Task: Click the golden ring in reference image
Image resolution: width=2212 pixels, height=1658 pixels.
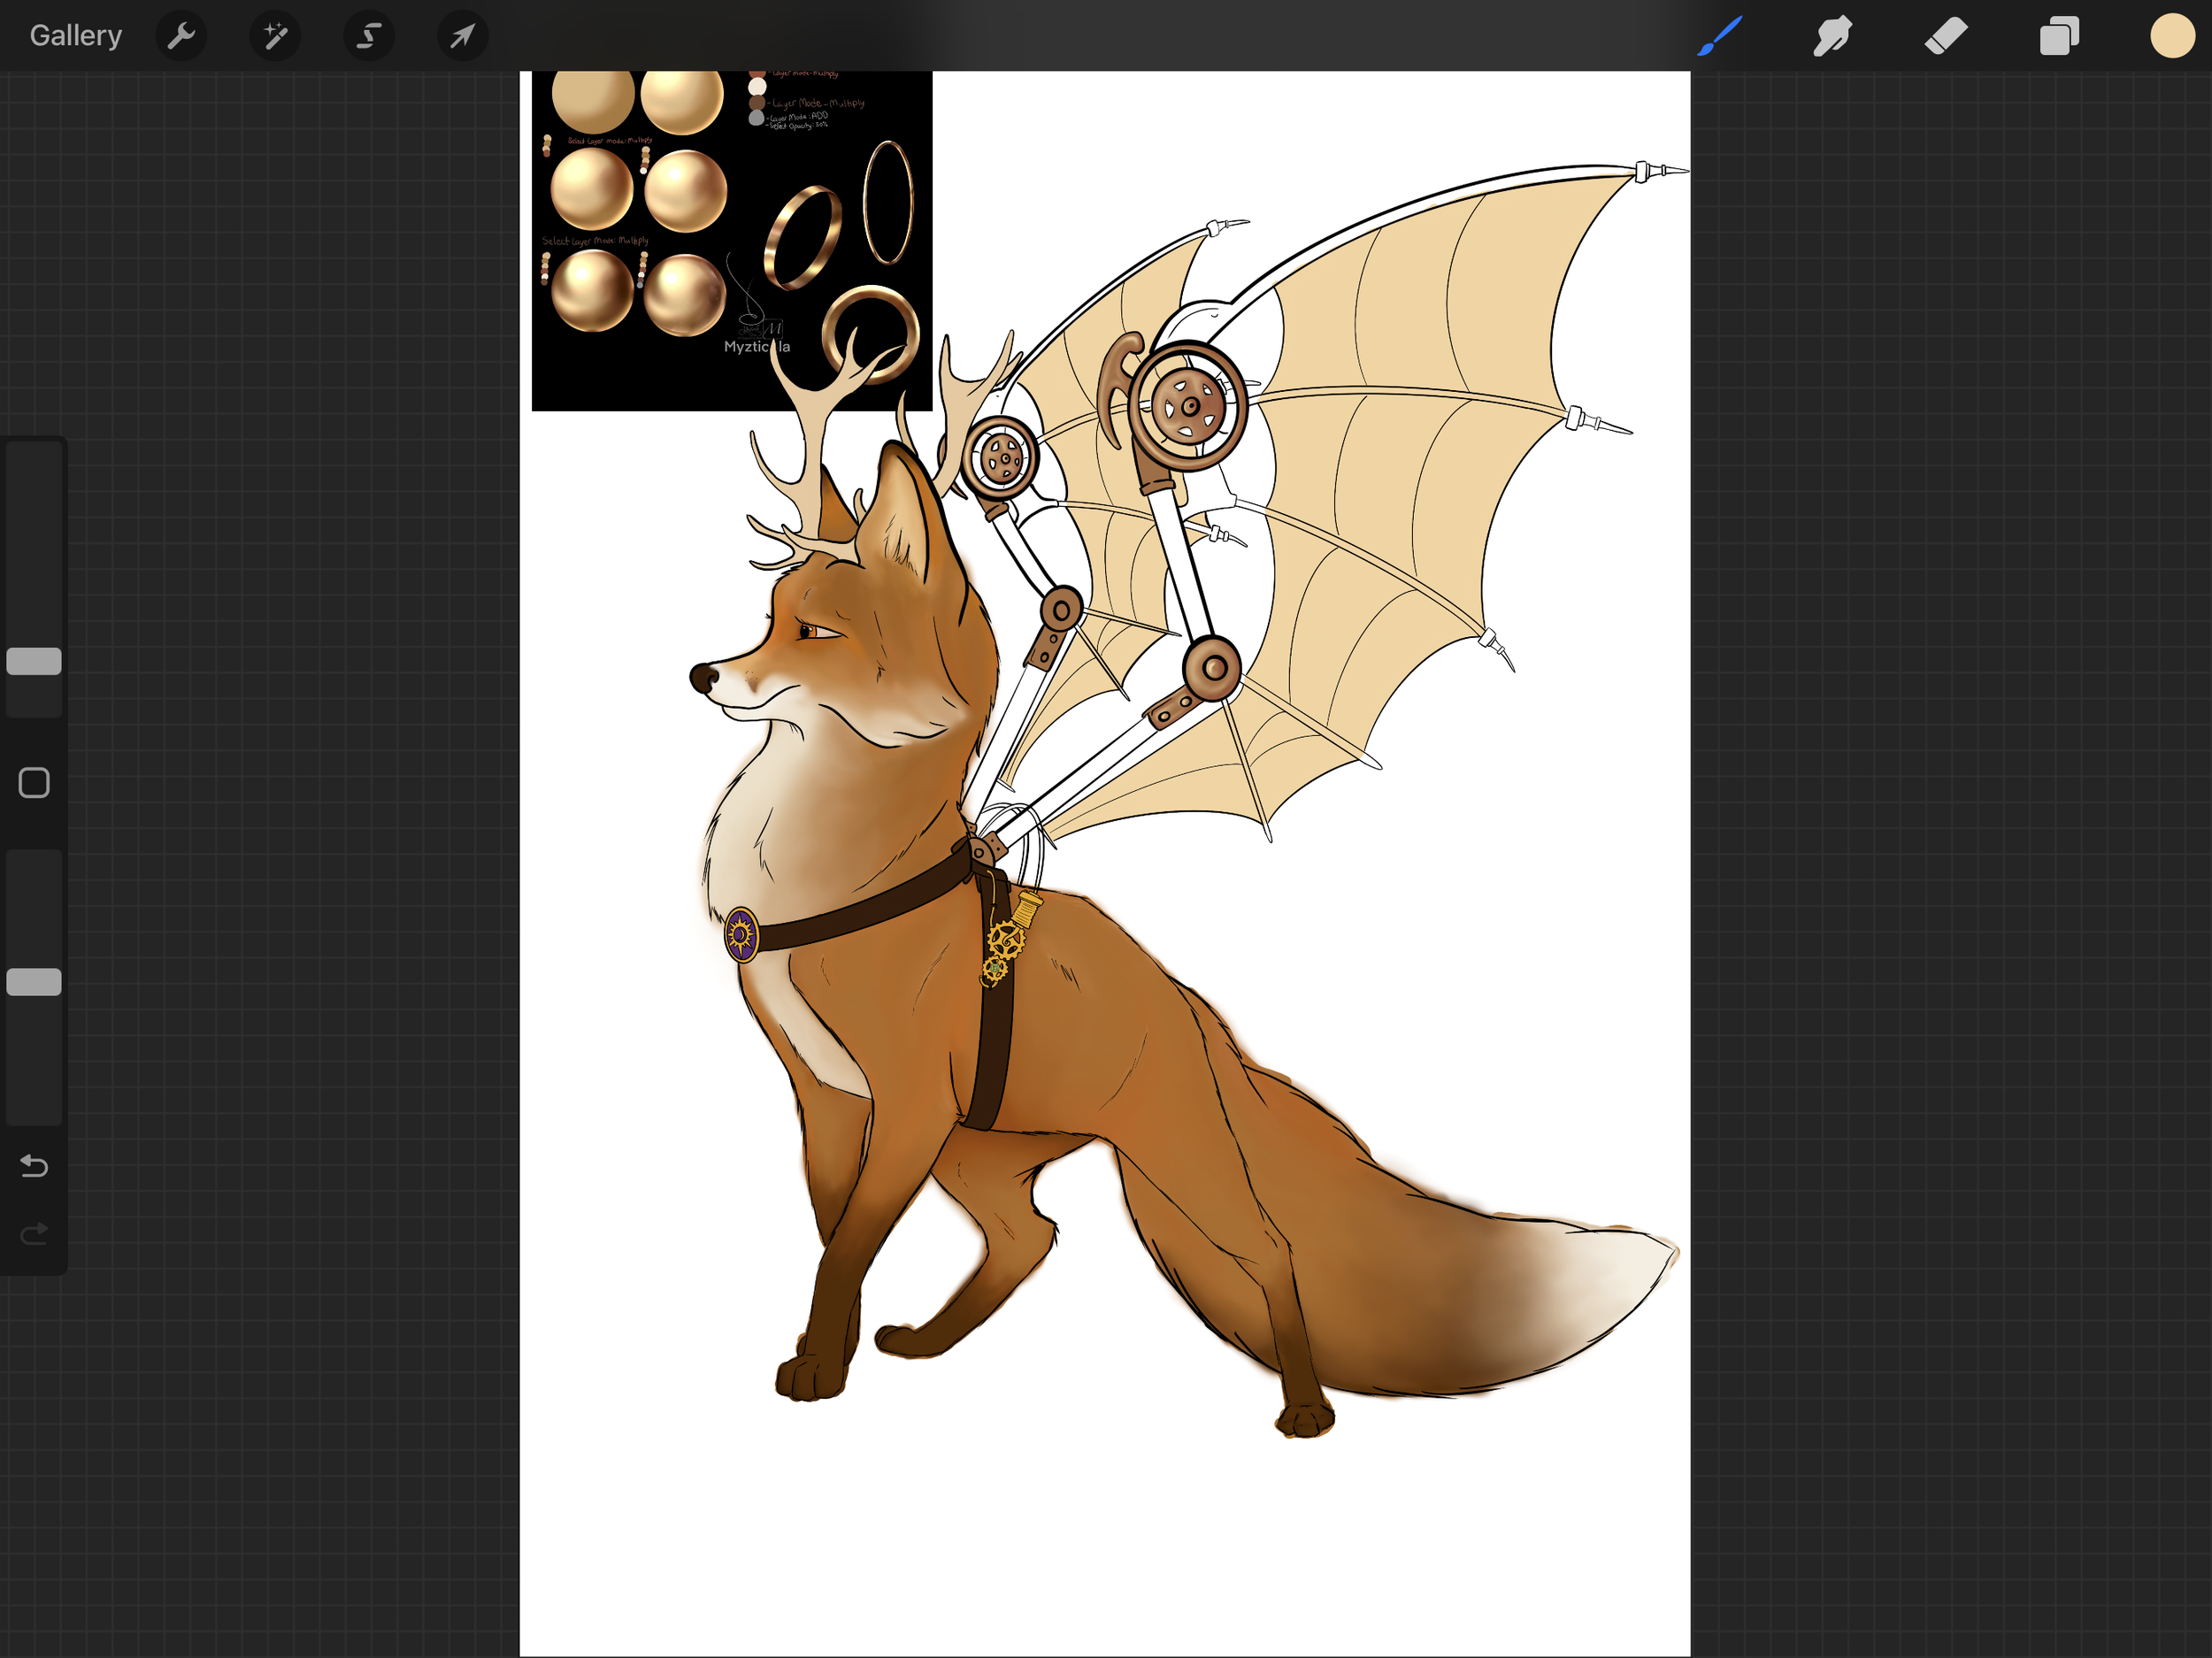Action: [803, 237]
